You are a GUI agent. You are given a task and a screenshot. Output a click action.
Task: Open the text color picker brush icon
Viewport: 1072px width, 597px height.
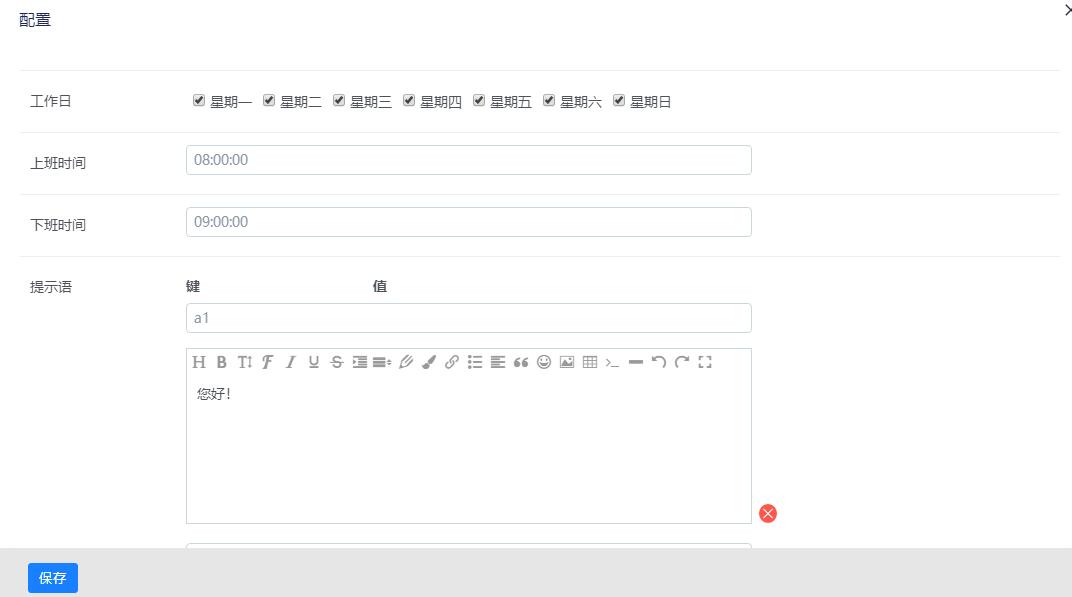pyautogui.click(x=429, y=362)
